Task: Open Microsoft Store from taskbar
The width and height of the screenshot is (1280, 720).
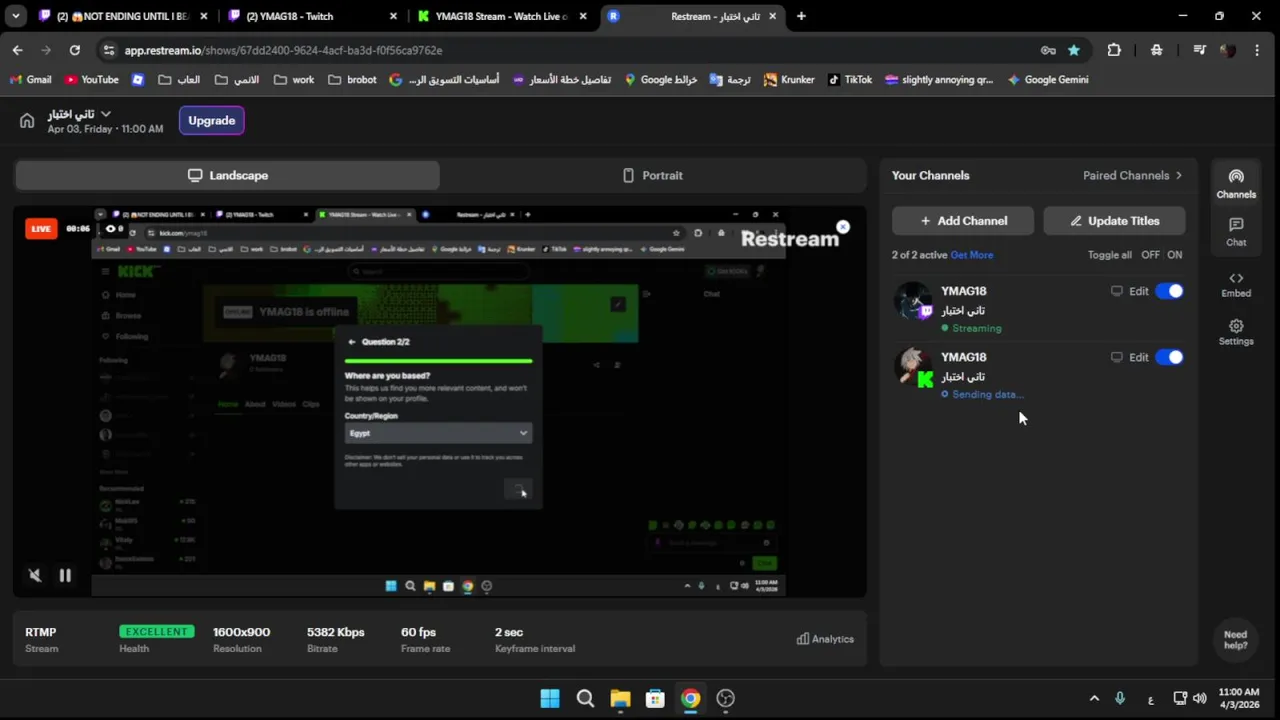Action: [x=655, y=699]
